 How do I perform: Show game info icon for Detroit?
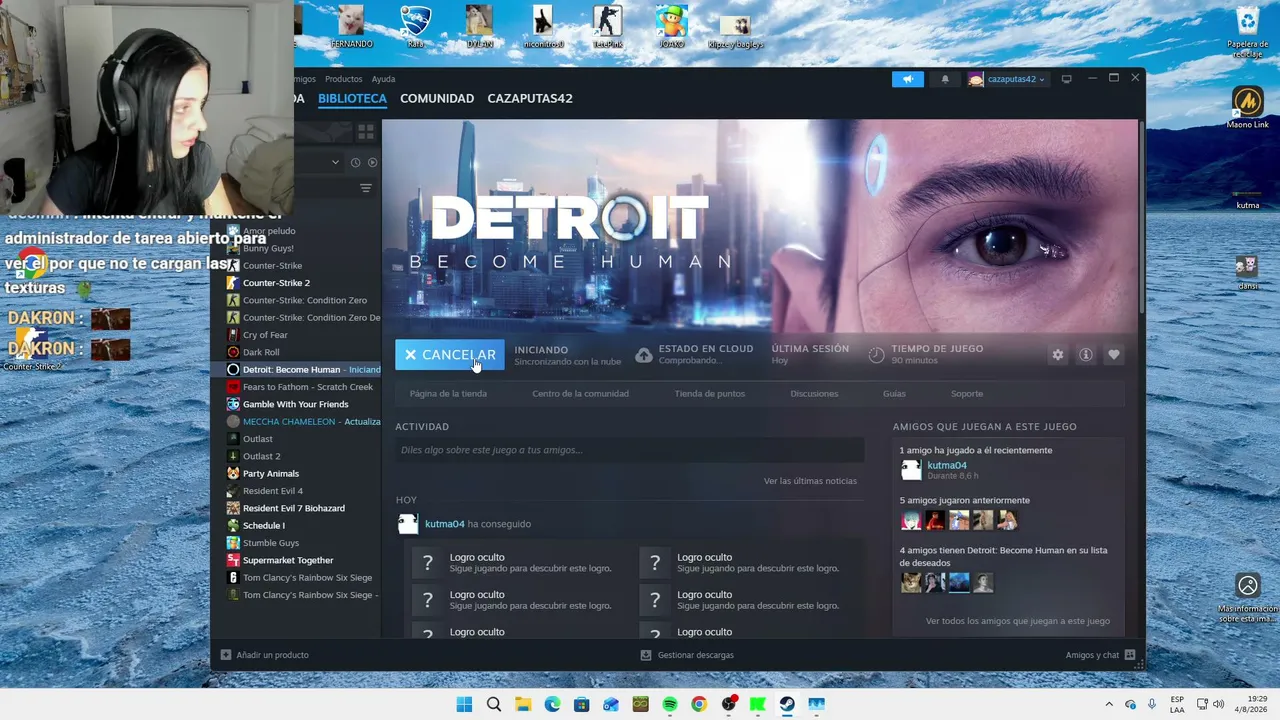1085,355
